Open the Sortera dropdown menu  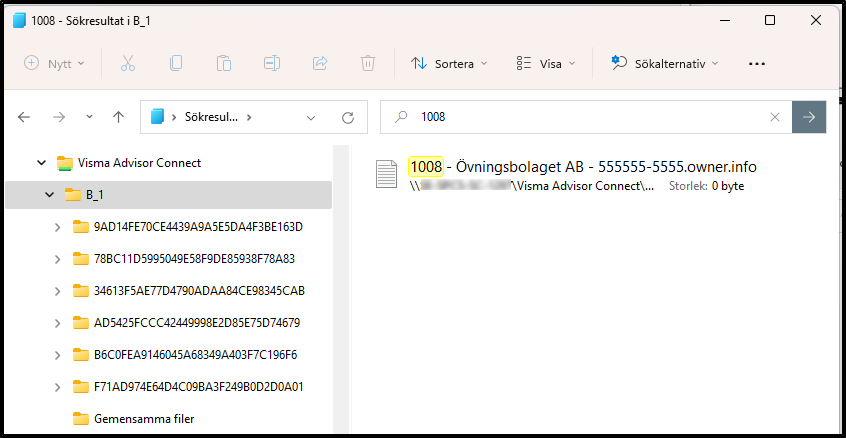coord(448,63)
